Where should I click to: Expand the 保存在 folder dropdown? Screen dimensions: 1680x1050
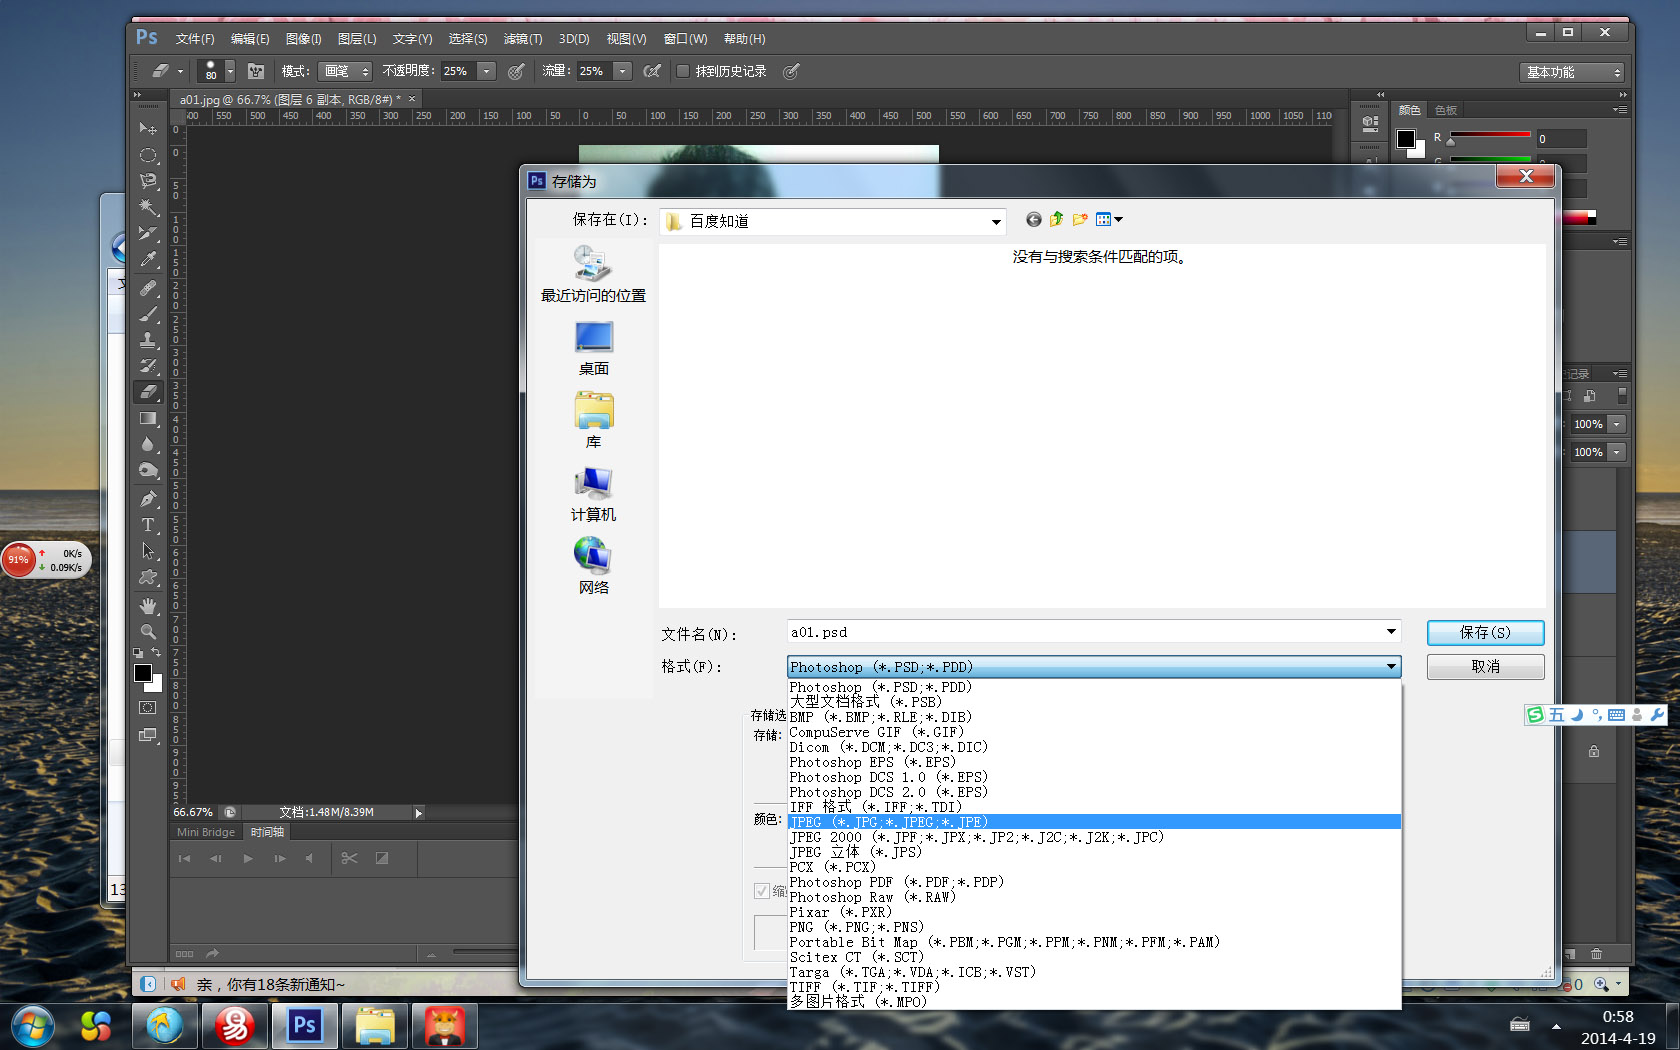[996, 222]
